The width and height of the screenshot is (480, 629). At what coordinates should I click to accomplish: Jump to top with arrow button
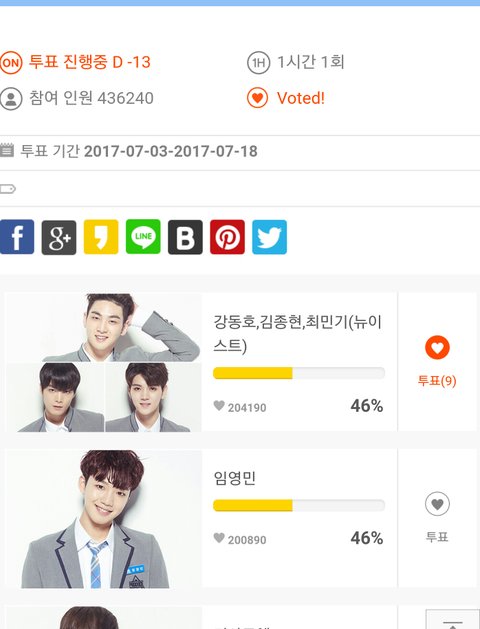pos(452,619)
